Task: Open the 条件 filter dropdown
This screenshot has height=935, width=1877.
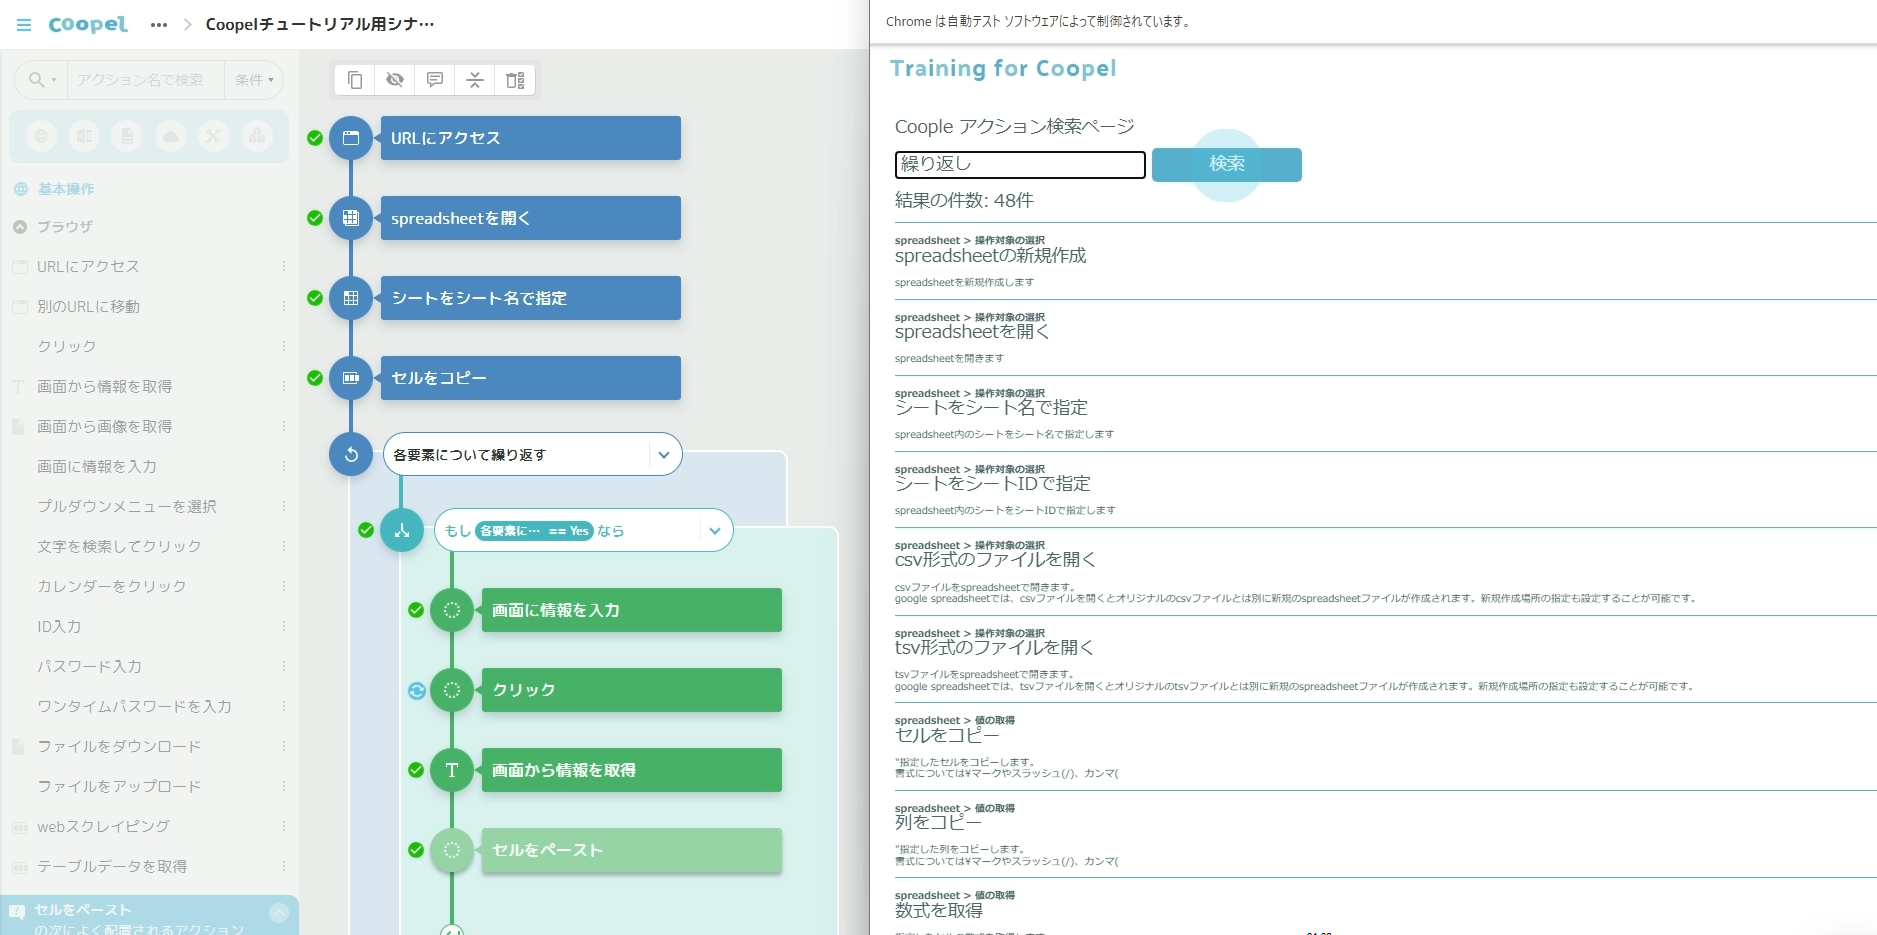Action: [x=254, y=80]
